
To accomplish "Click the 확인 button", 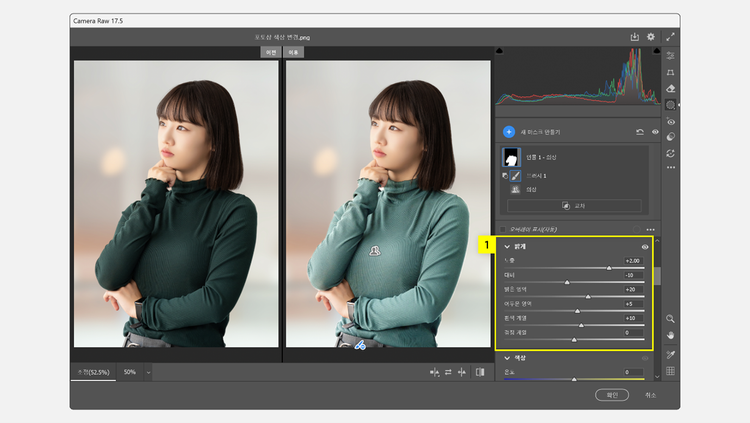I will [x=613, y=394].
